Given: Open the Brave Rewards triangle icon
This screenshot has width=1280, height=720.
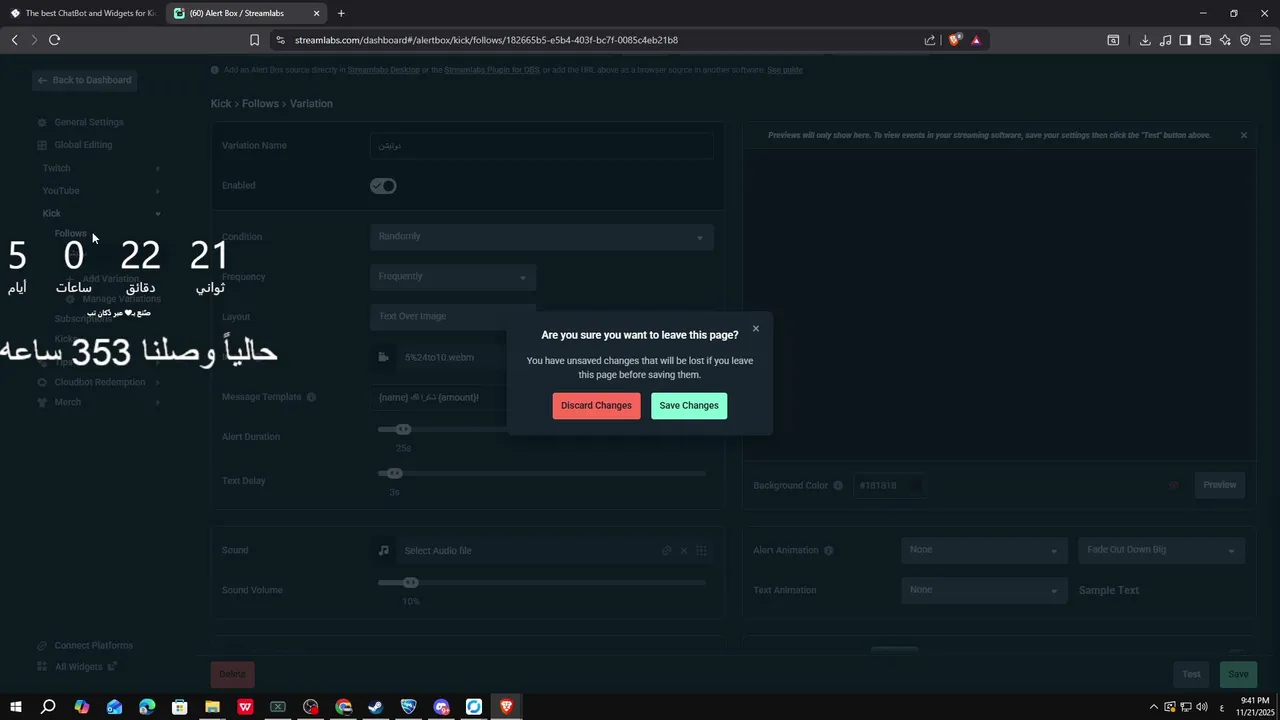Looking at the screenshot, I should point(976,40).
